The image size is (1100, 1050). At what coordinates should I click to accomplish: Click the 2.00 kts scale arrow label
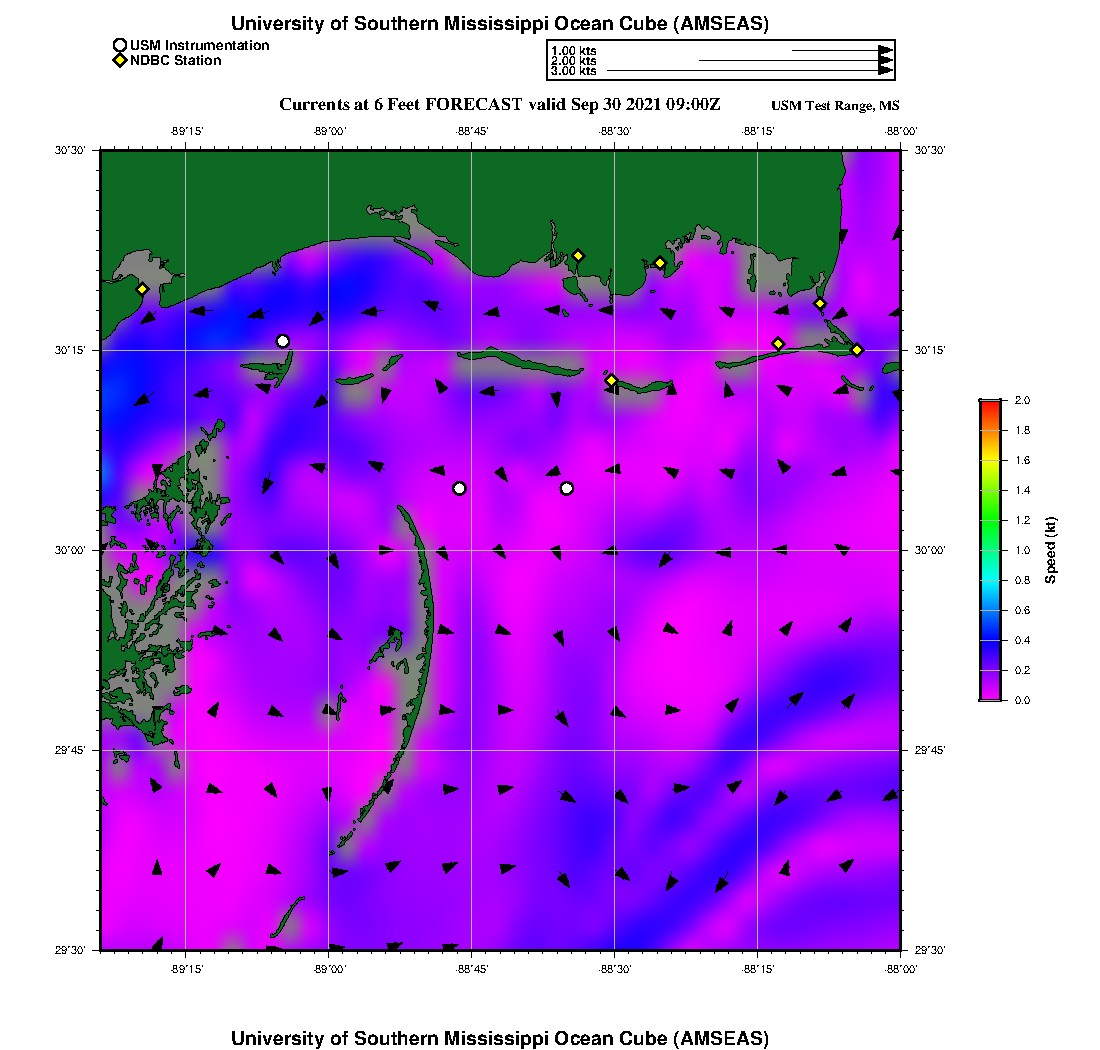pos(573,61)
